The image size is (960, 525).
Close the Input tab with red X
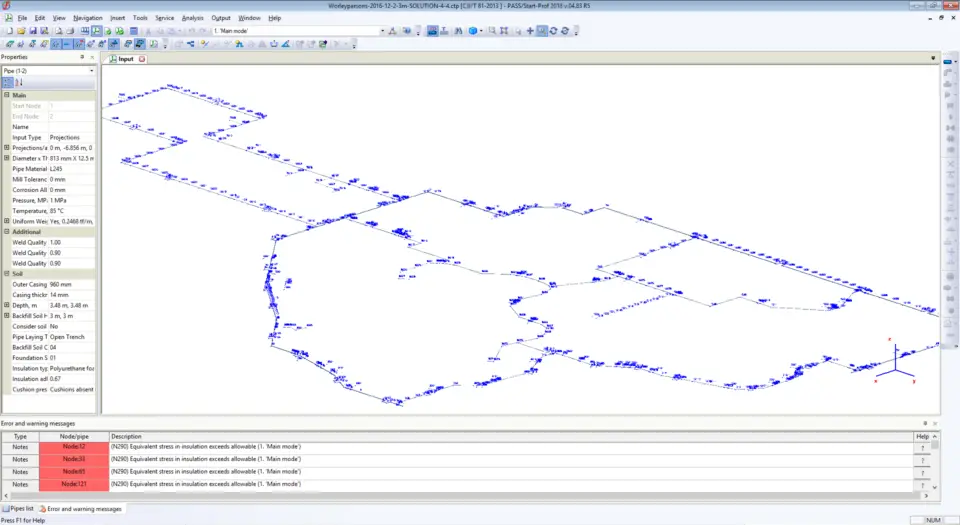pyautogui.click(x=142, y=59)
